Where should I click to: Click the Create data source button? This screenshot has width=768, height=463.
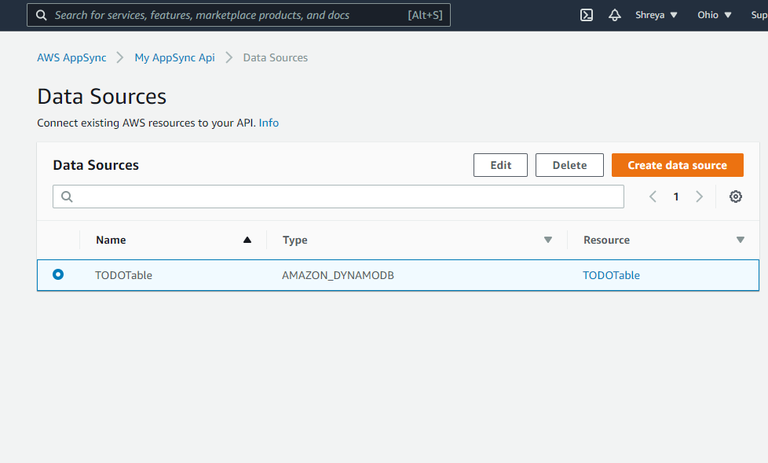tap(677, 165)
